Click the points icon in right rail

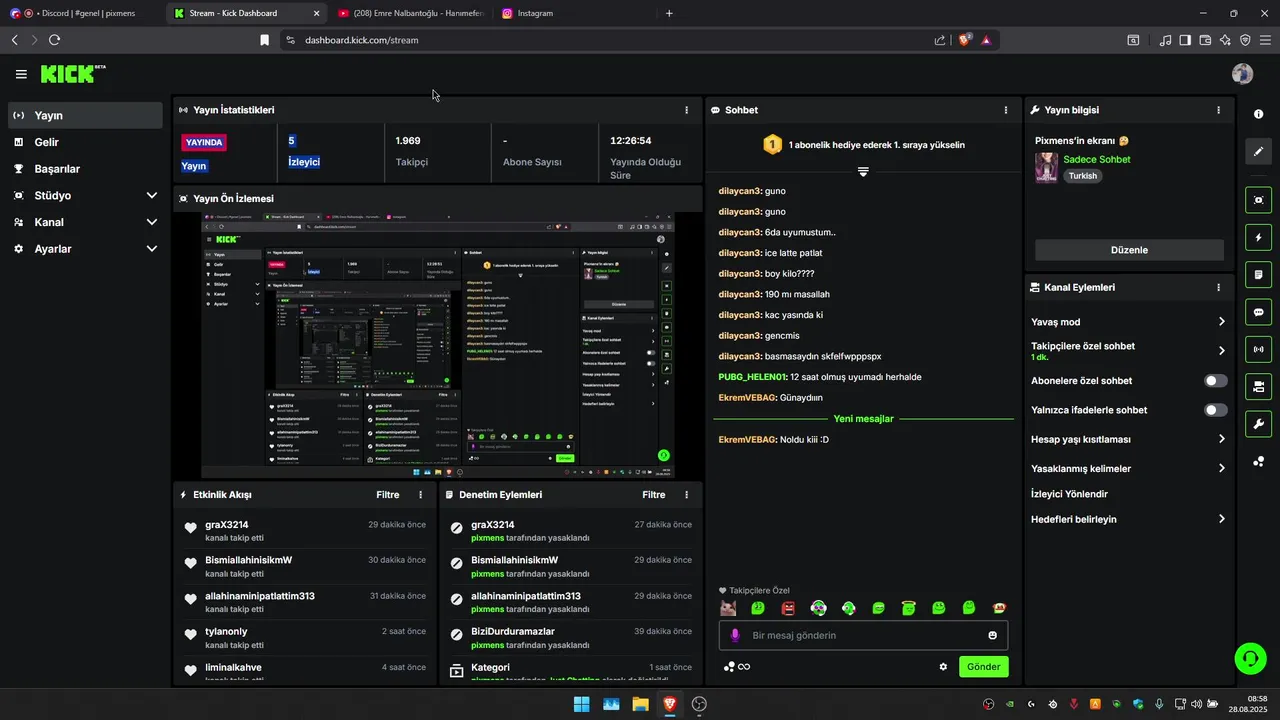(1258, 461)
